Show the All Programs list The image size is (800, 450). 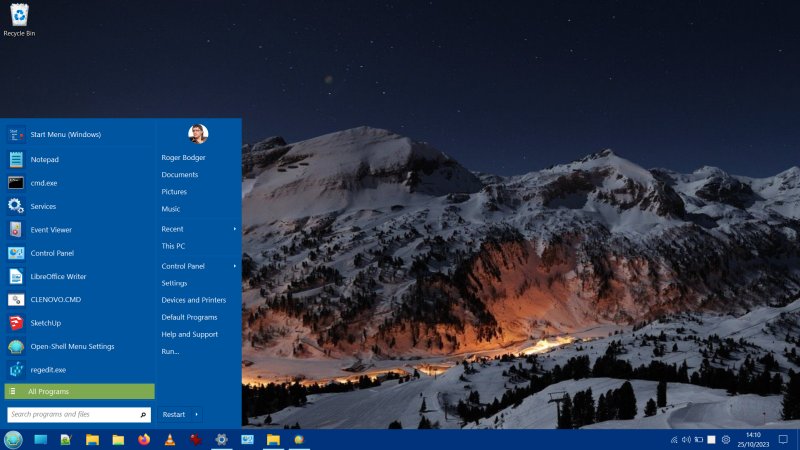79,391
